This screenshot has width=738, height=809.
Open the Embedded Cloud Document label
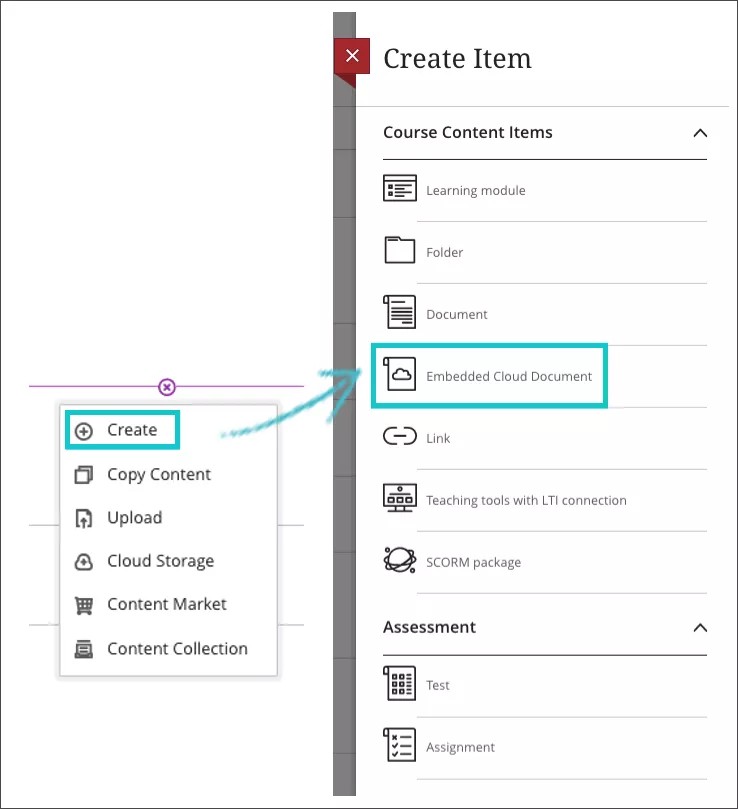(x=509, y=376)
